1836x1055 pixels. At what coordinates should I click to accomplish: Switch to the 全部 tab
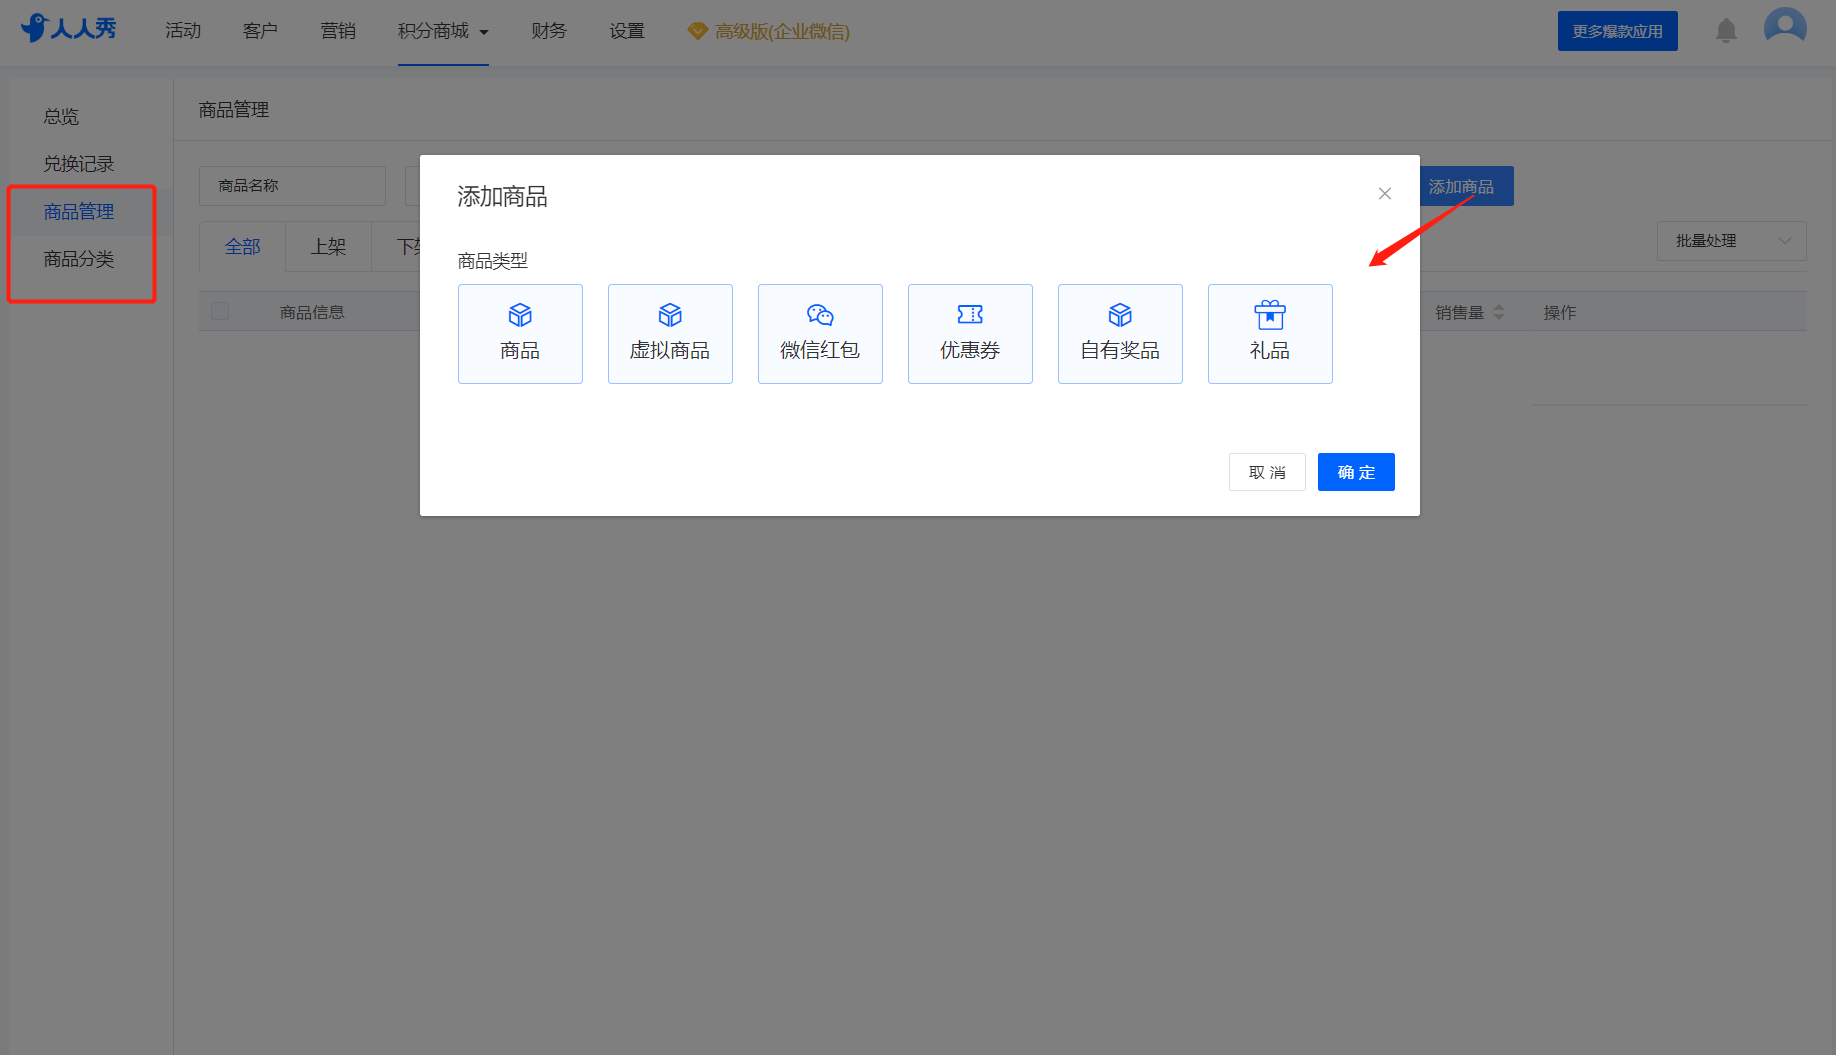tap(243, 247)
